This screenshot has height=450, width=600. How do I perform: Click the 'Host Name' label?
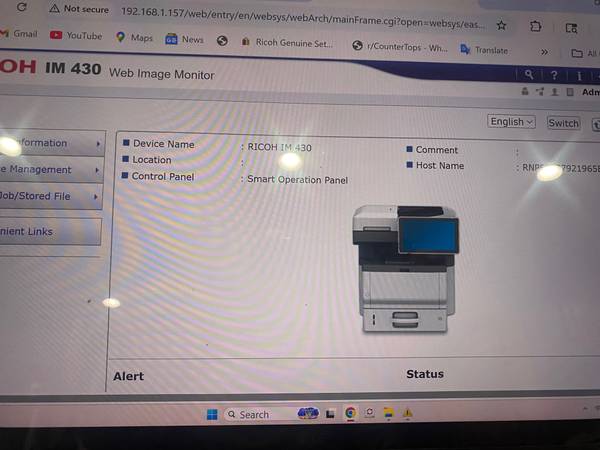pos(440,165)
